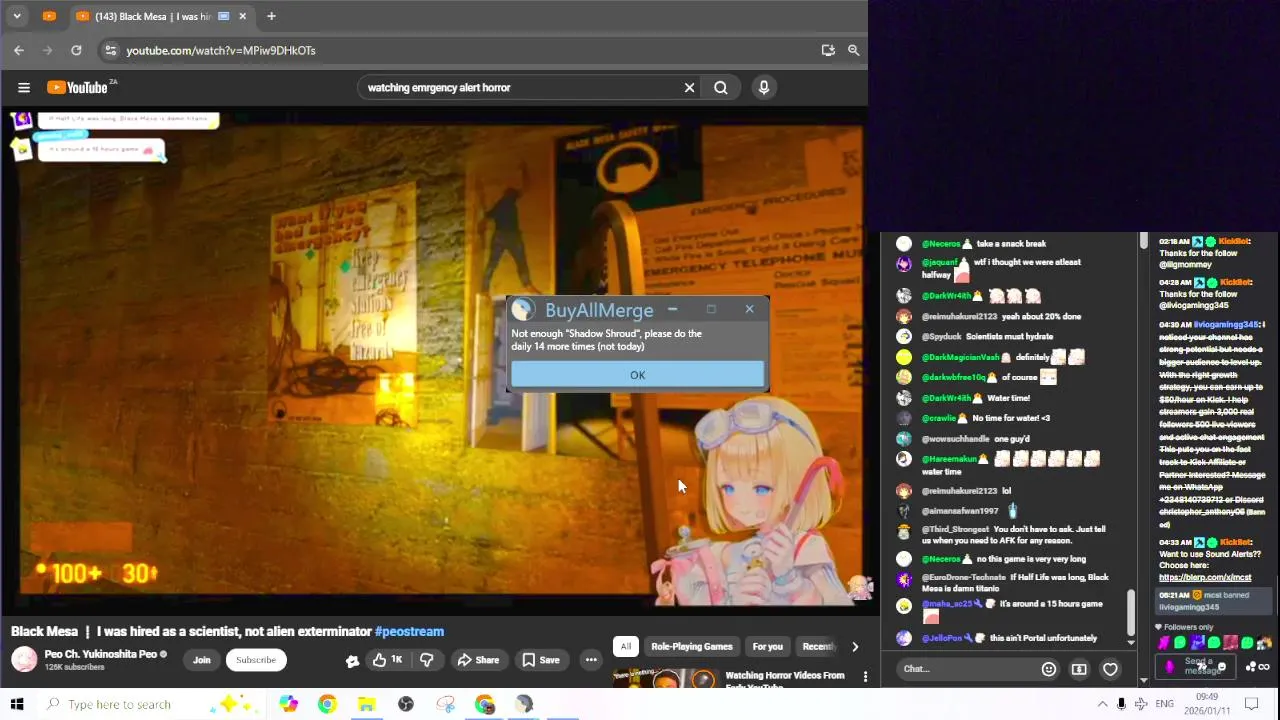
Task: Select Role-Playing Games filter chip
Action: click(692, 646)
